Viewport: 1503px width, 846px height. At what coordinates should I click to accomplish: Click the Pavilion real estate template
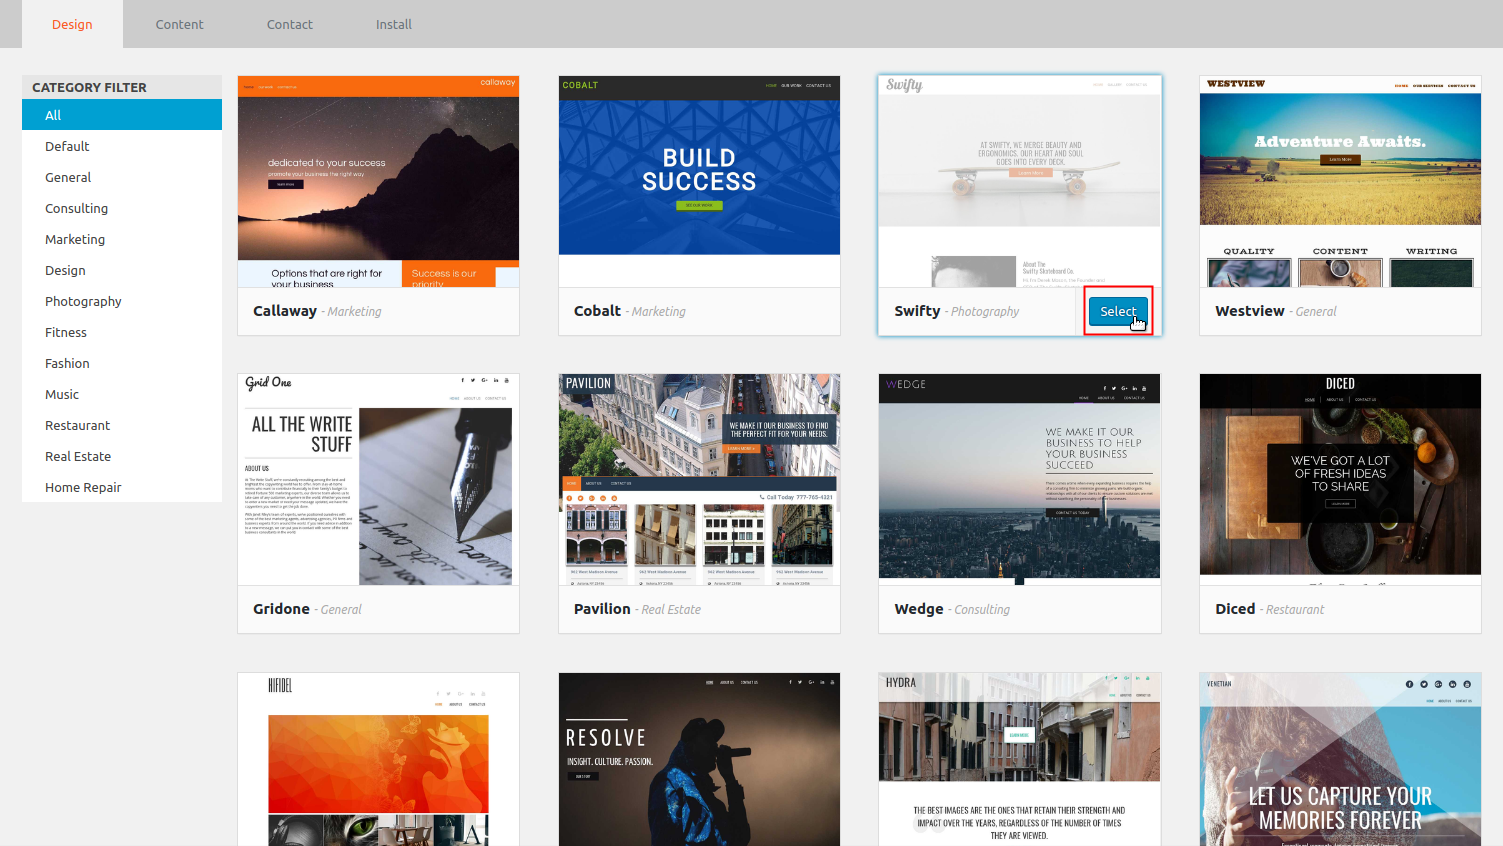[699, 480]
